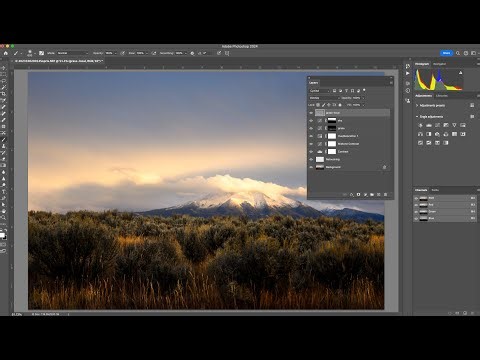Select the Rectangular Marquee tool
The width and height of the screenshot is (480, 360).
[3, 74]
